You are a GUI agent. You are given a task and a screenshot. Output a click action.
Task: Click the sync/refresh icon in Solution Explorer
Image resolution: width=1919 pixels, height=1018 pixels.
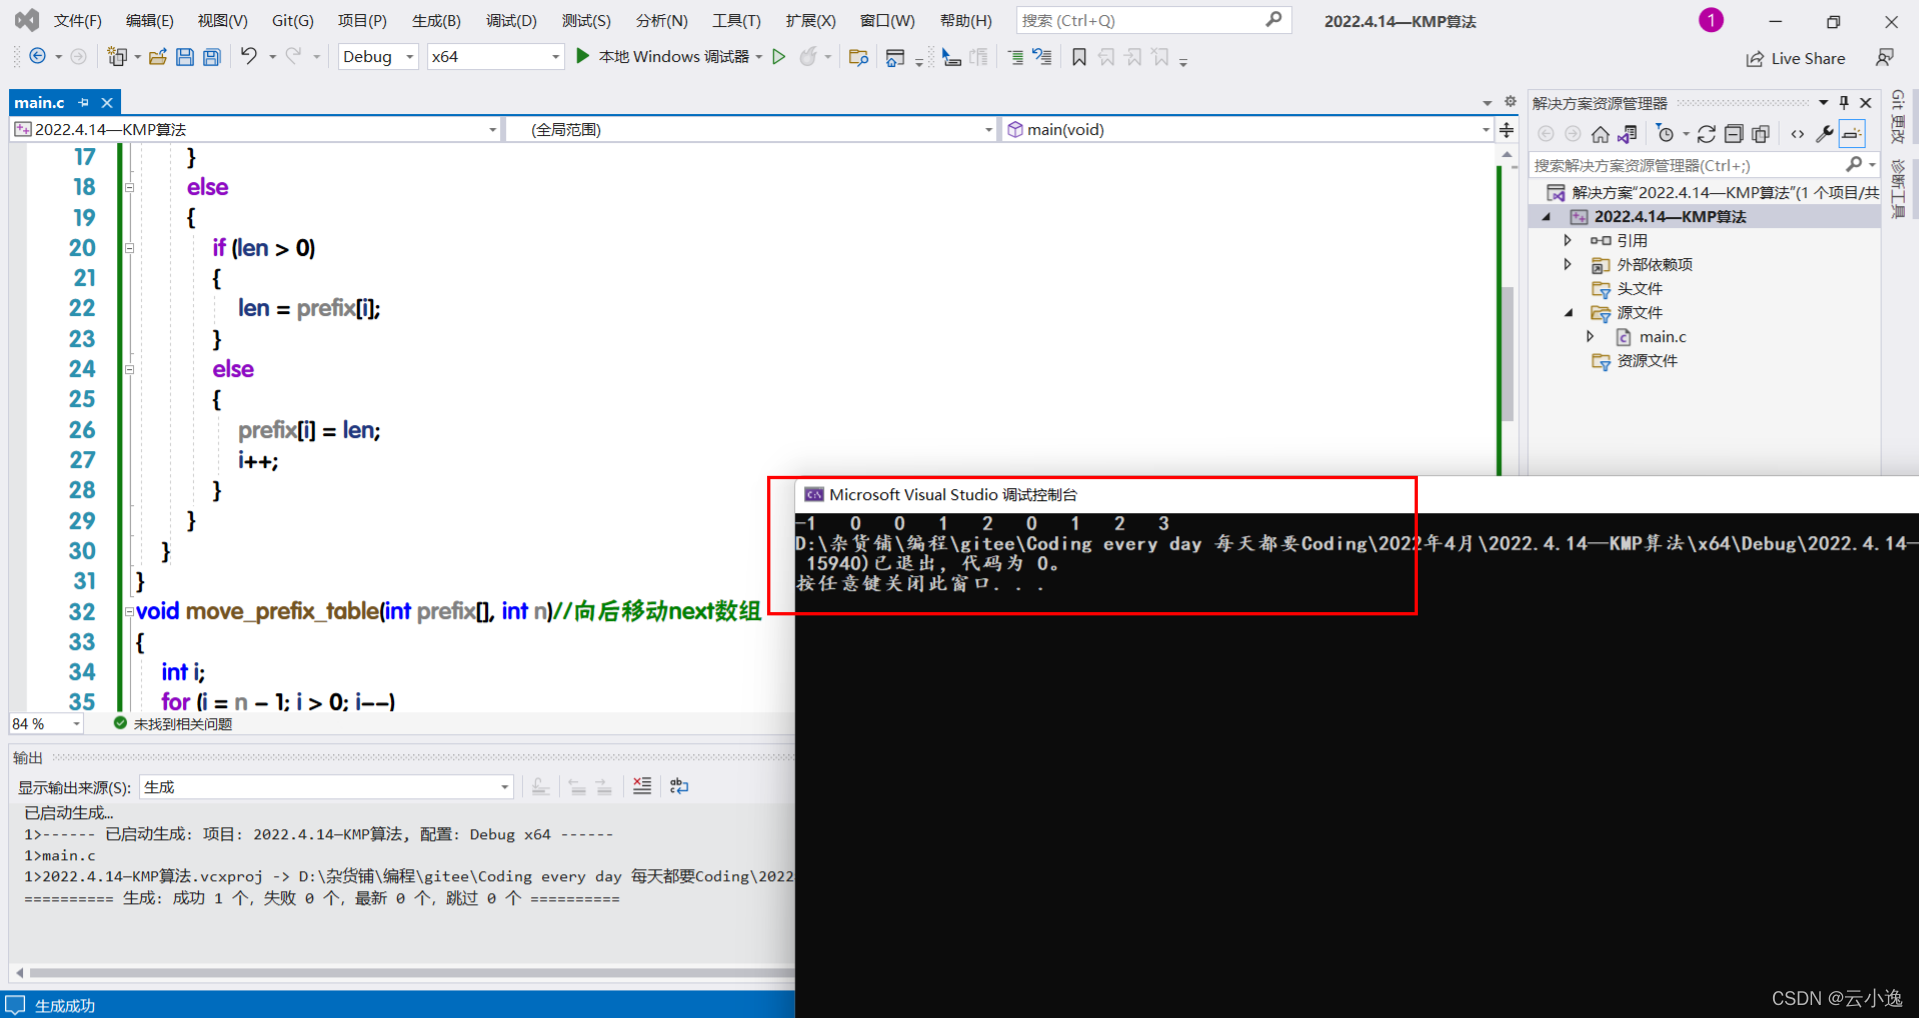[1706, 134]
